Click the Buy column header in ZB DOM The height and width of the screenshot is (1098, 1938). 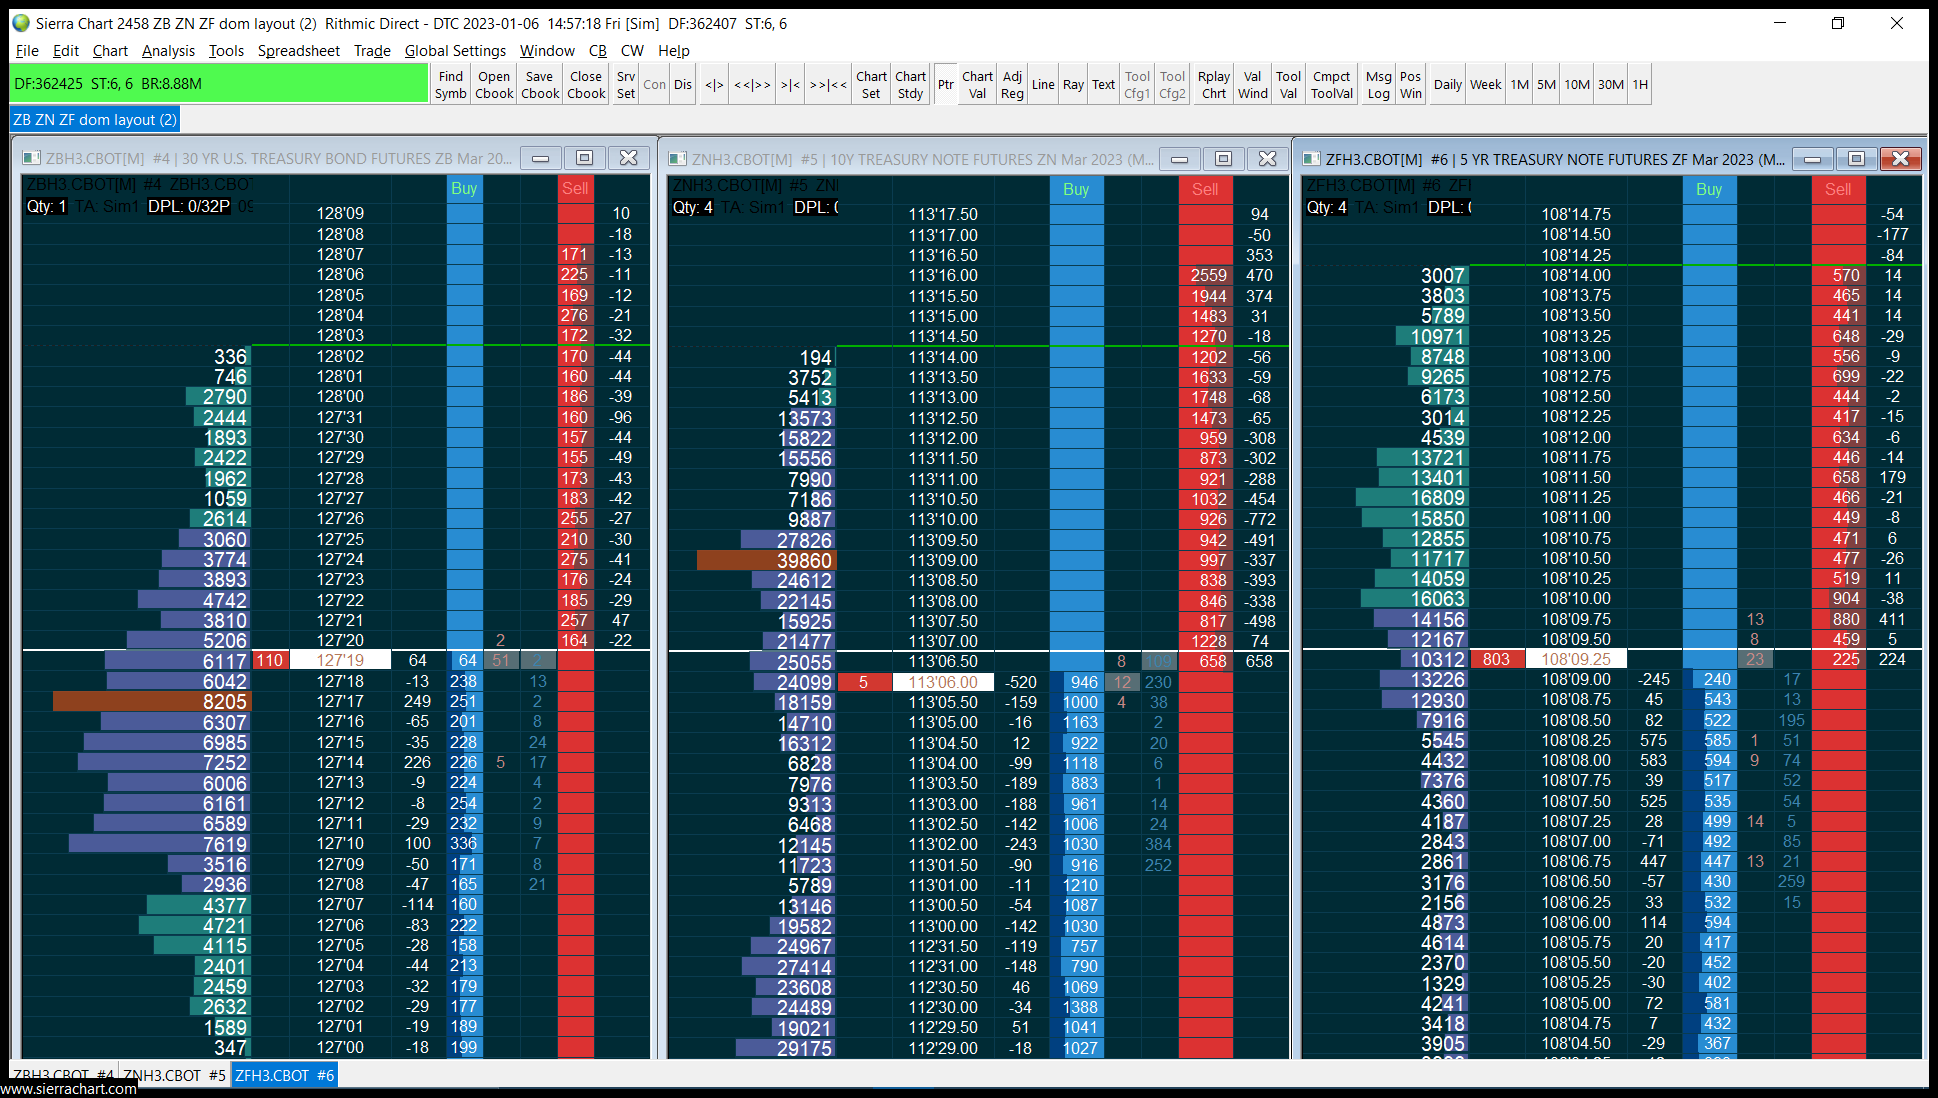[464, 188]
